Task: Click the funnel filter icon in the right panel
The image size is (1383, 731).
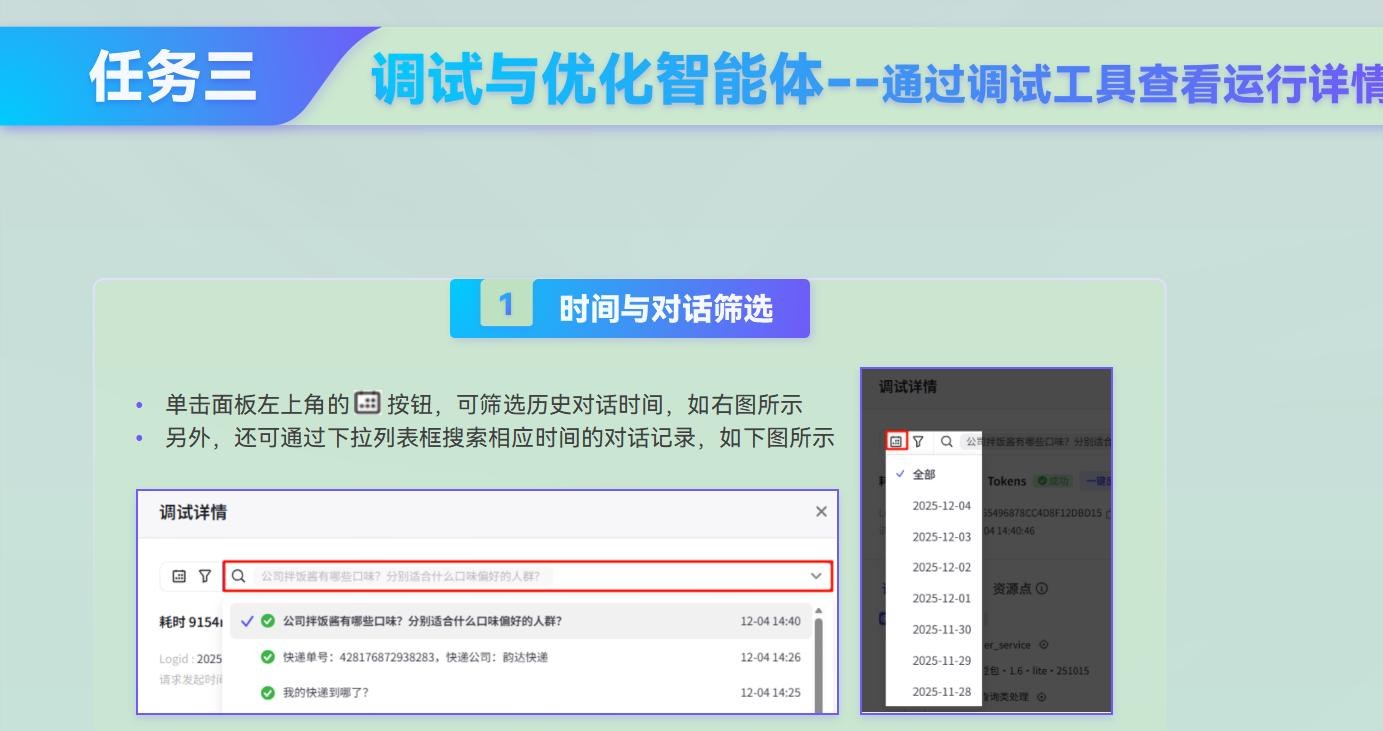Action: (x=918, y=441)
